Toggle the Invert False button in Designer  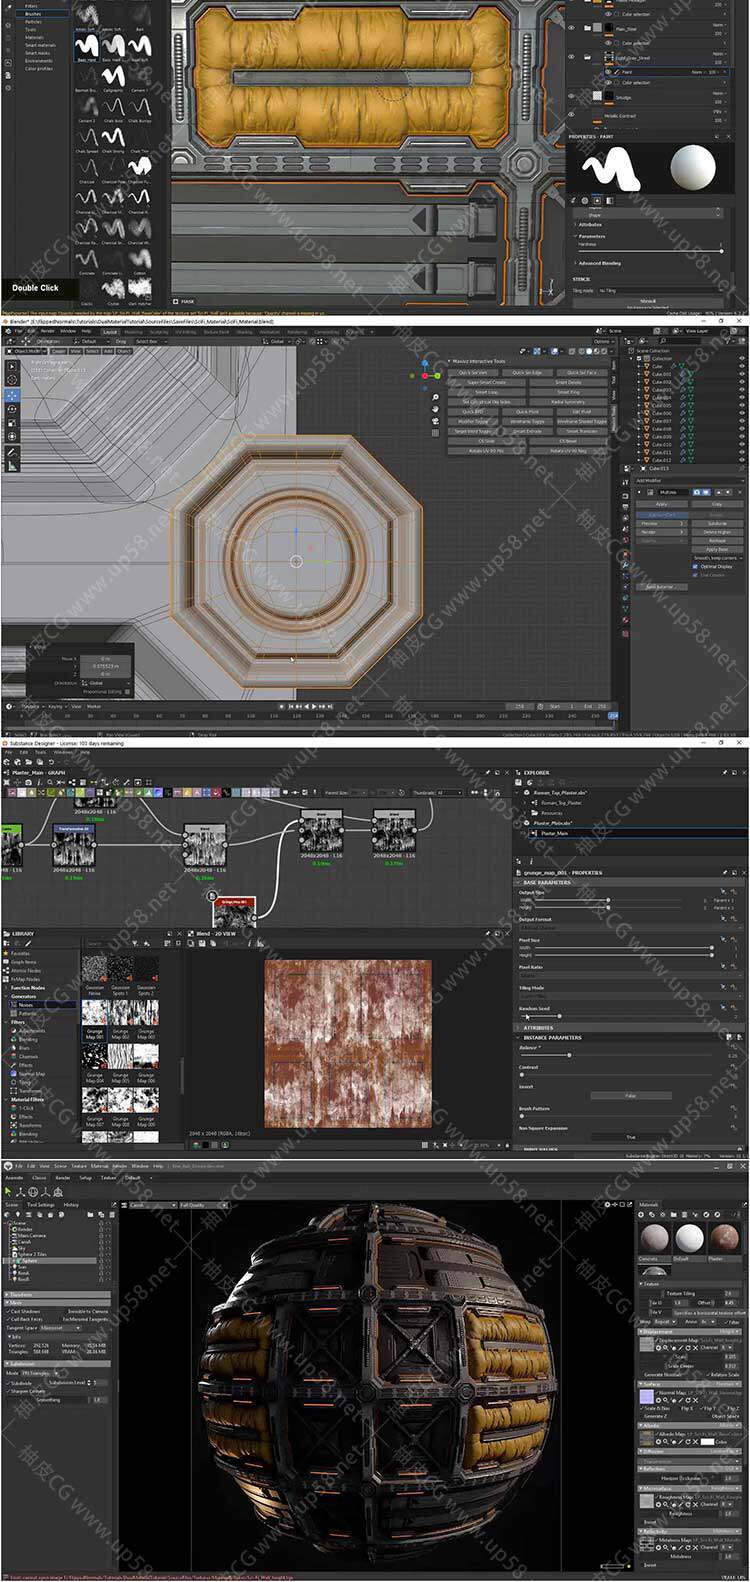coord(631,1095)
